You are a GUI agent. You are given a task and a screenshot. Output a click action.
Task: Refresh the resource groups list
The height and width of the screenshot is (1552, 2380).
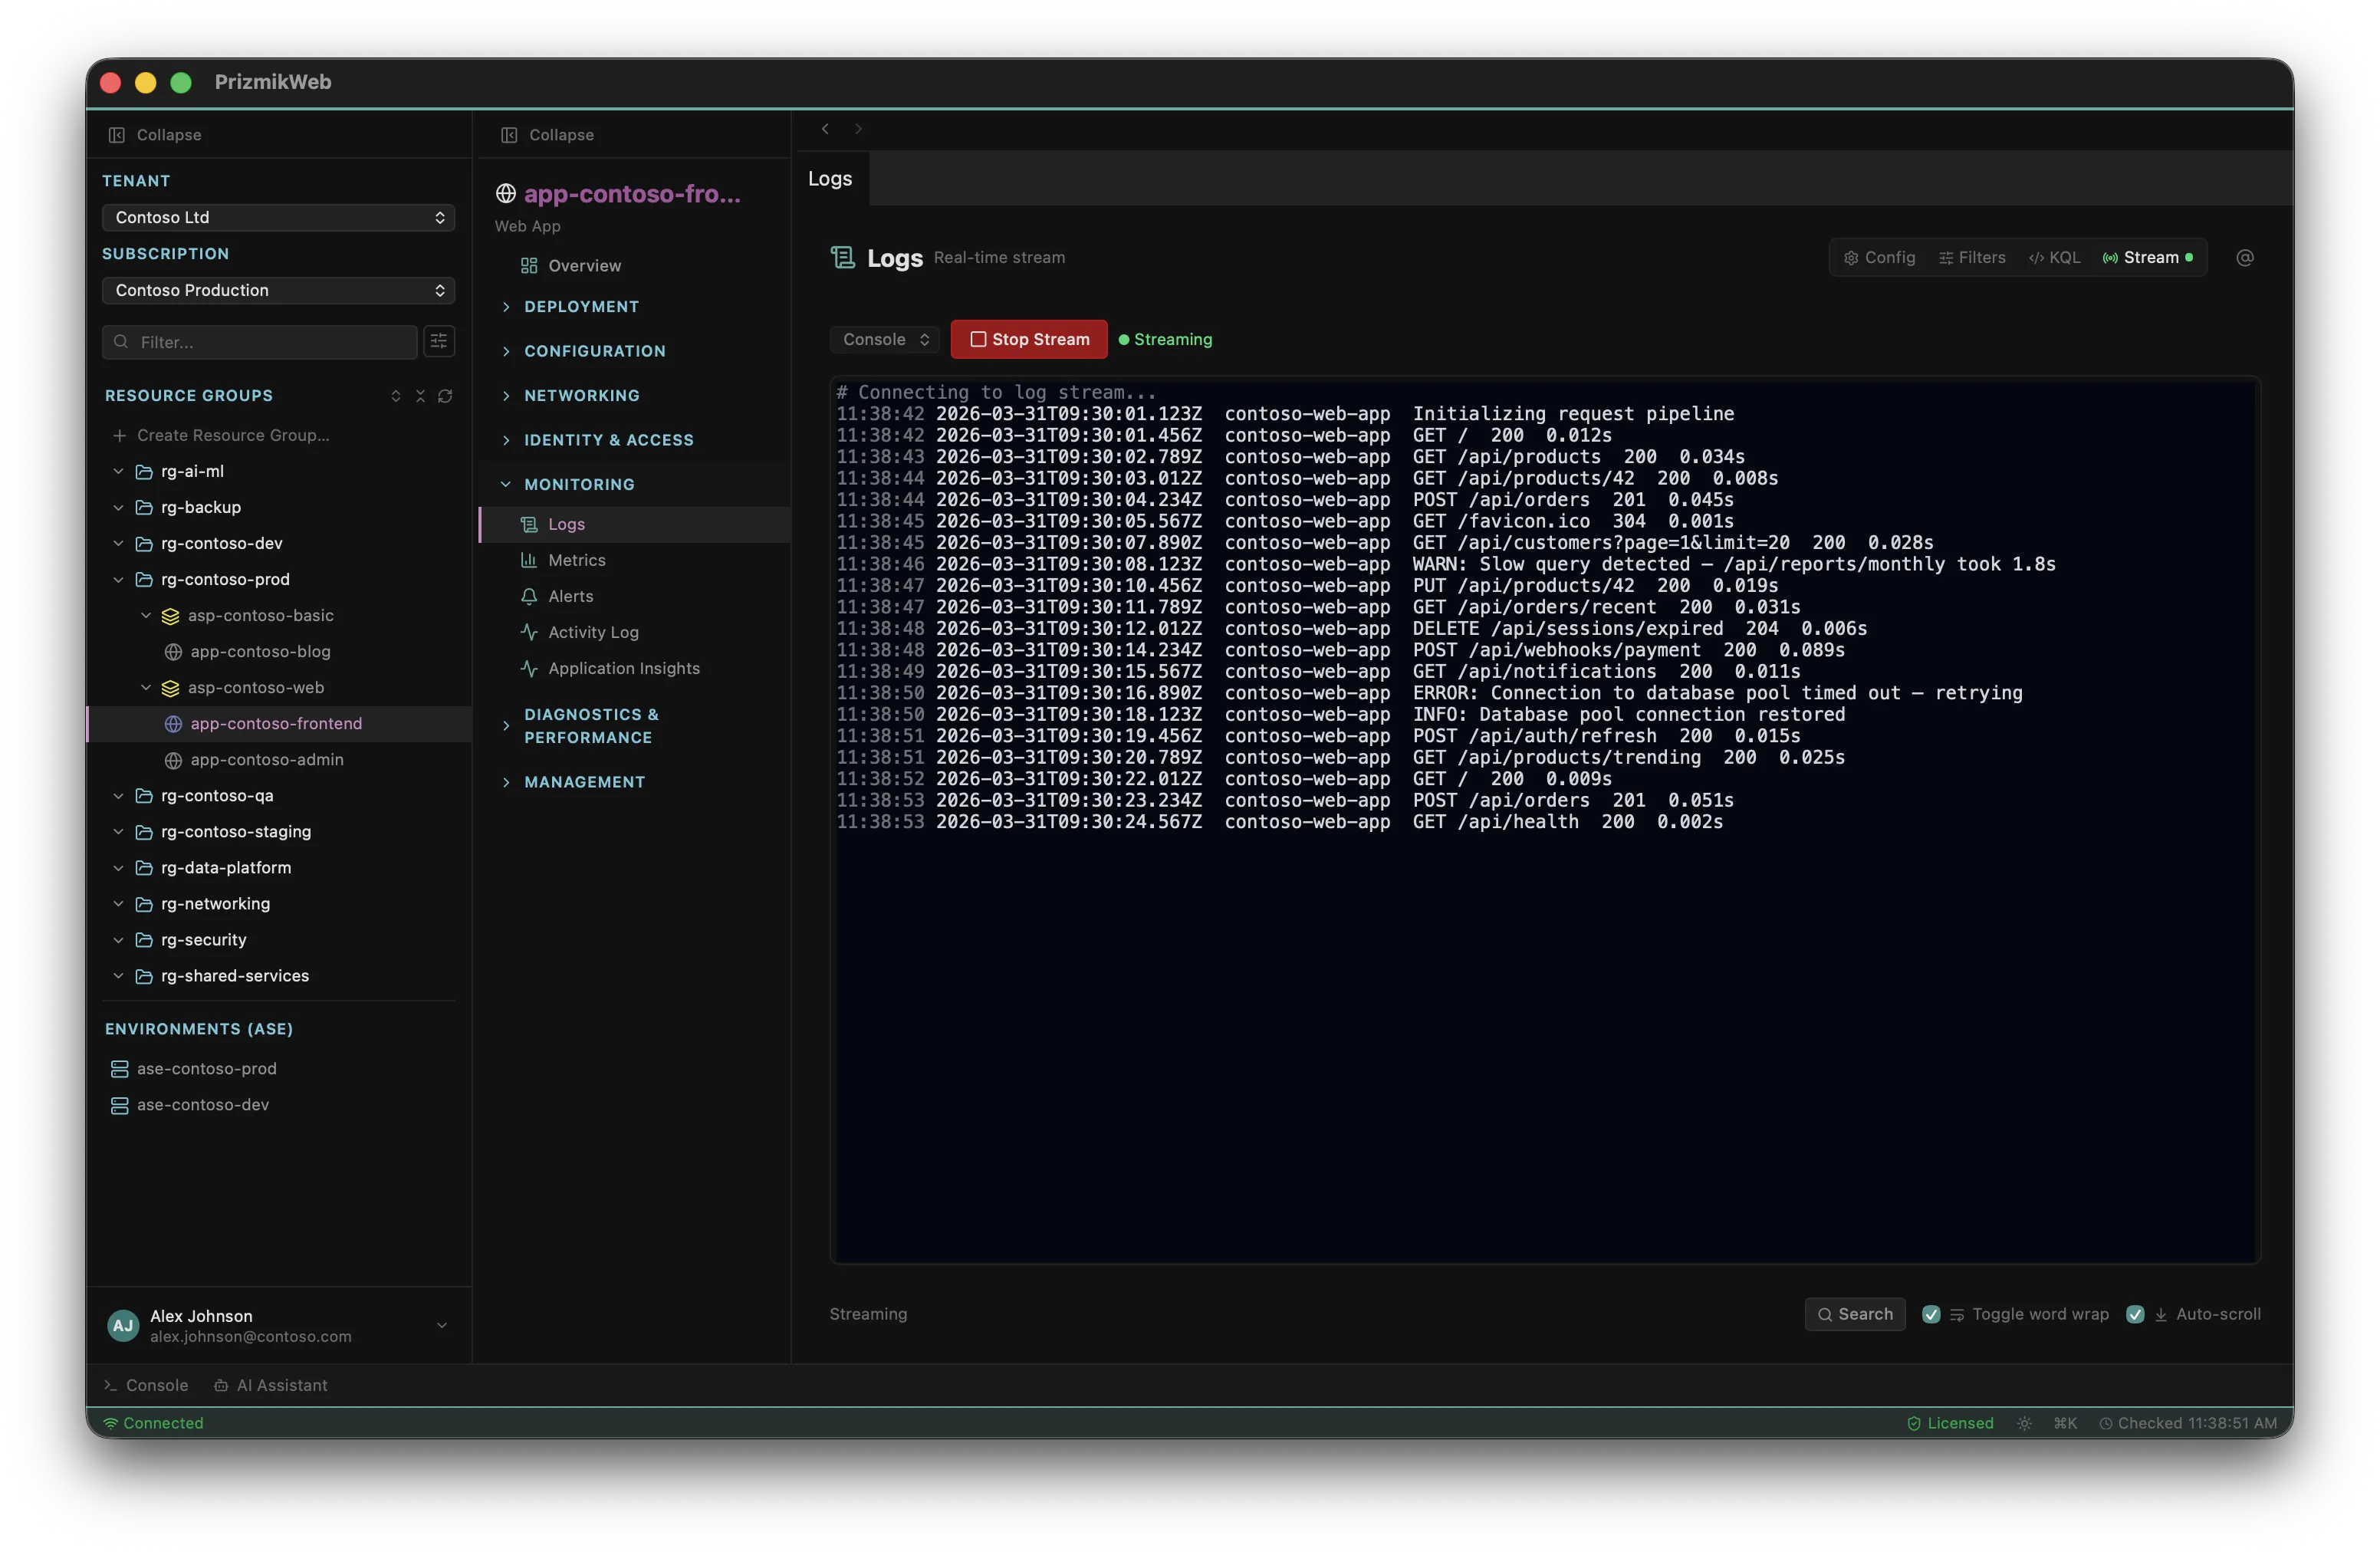pyautogui.click(x=445, y=396)
